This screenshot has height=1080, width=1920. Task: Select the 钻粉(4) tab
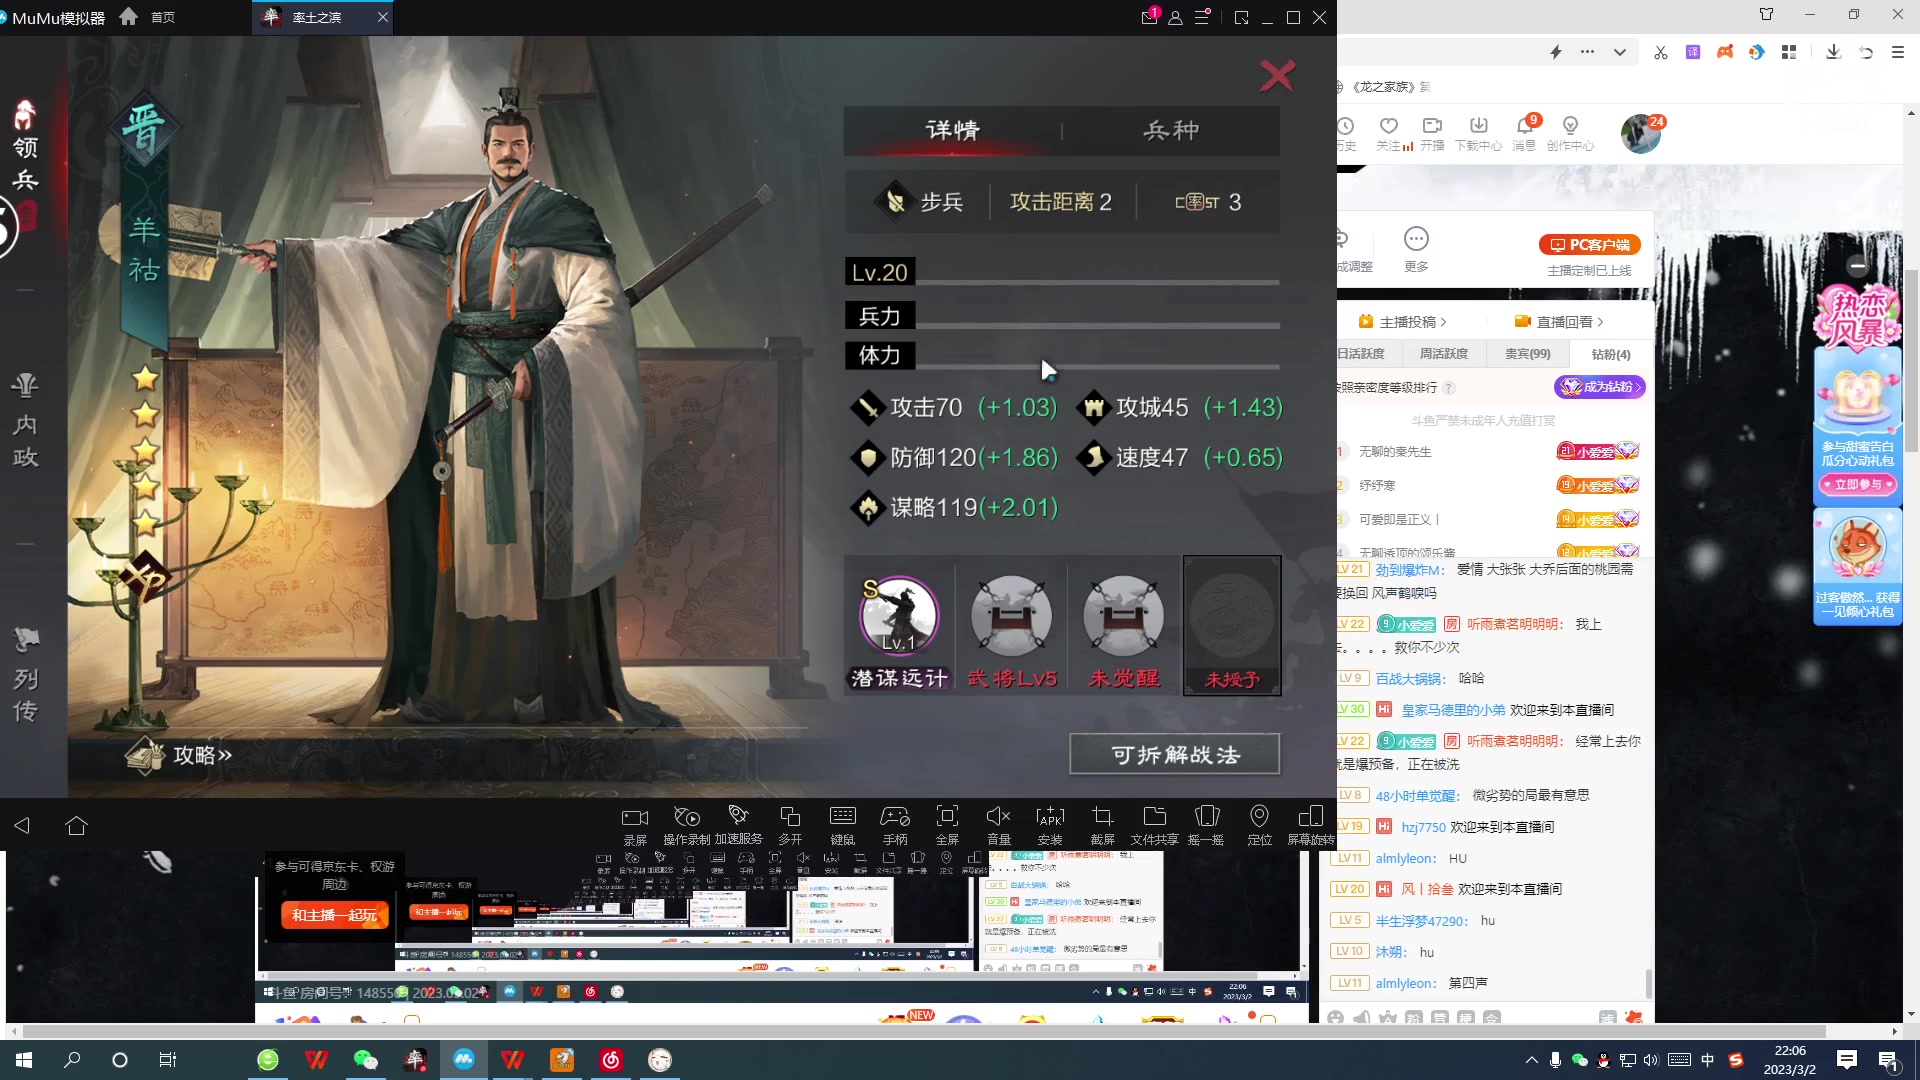[1610, 354]
